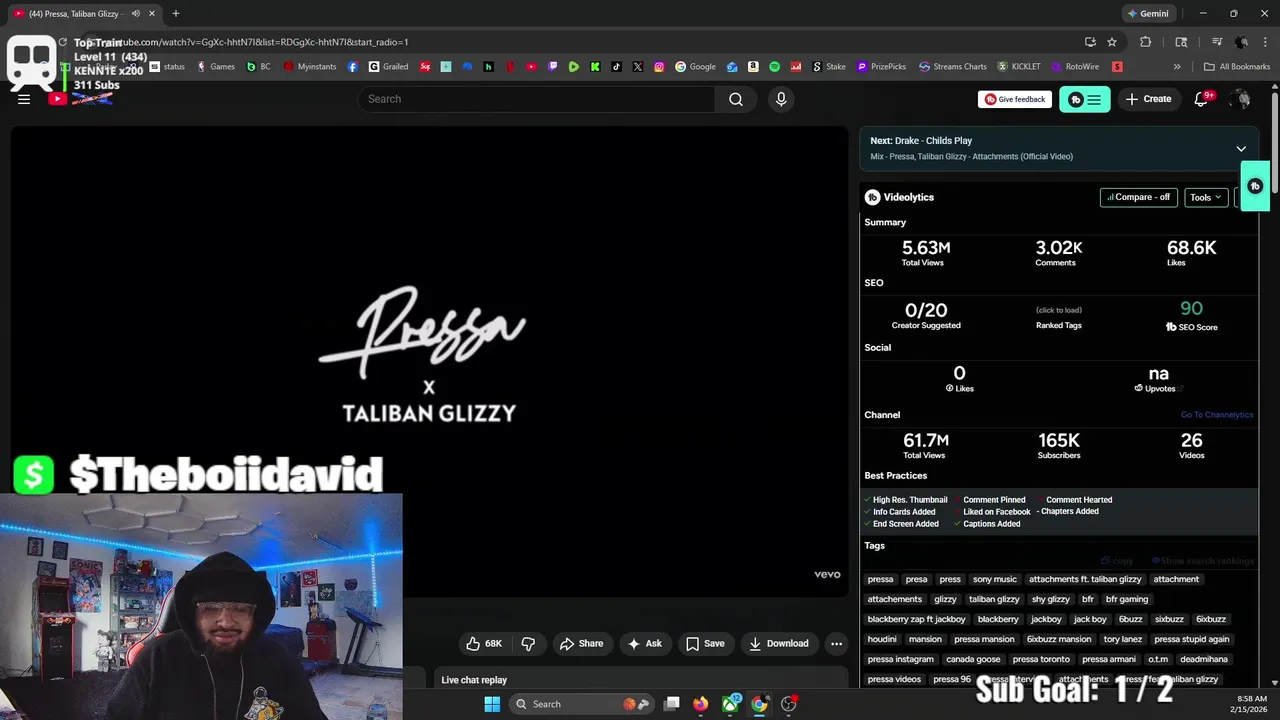Expand the Next: Drake - Childs Play playlist panel
Image resolution: width=1280 pixels, height=720 pixels.
click(x=1241, y=149)
